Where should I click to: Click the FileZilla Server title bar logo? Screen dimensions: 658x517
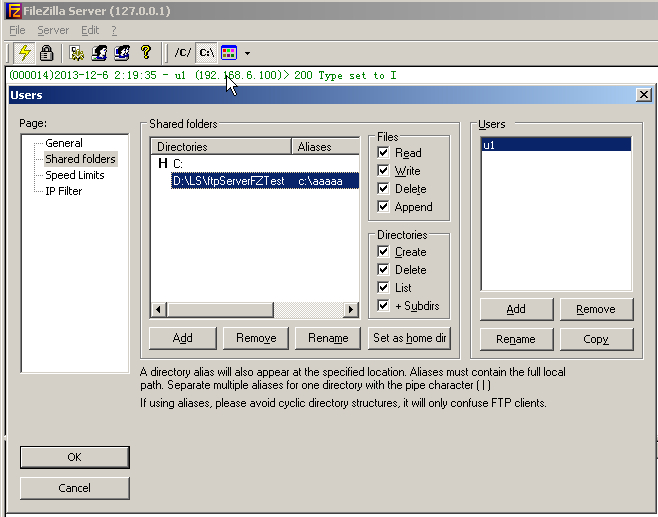[x=13, y=10]
